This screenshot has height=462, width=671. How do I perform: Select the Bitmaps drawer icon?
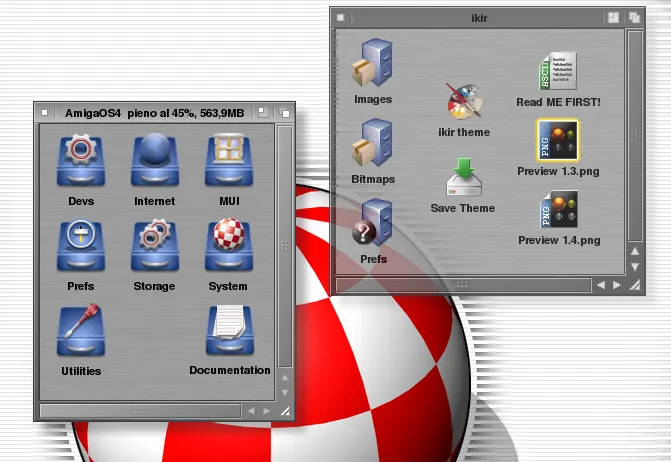(373, 144)
